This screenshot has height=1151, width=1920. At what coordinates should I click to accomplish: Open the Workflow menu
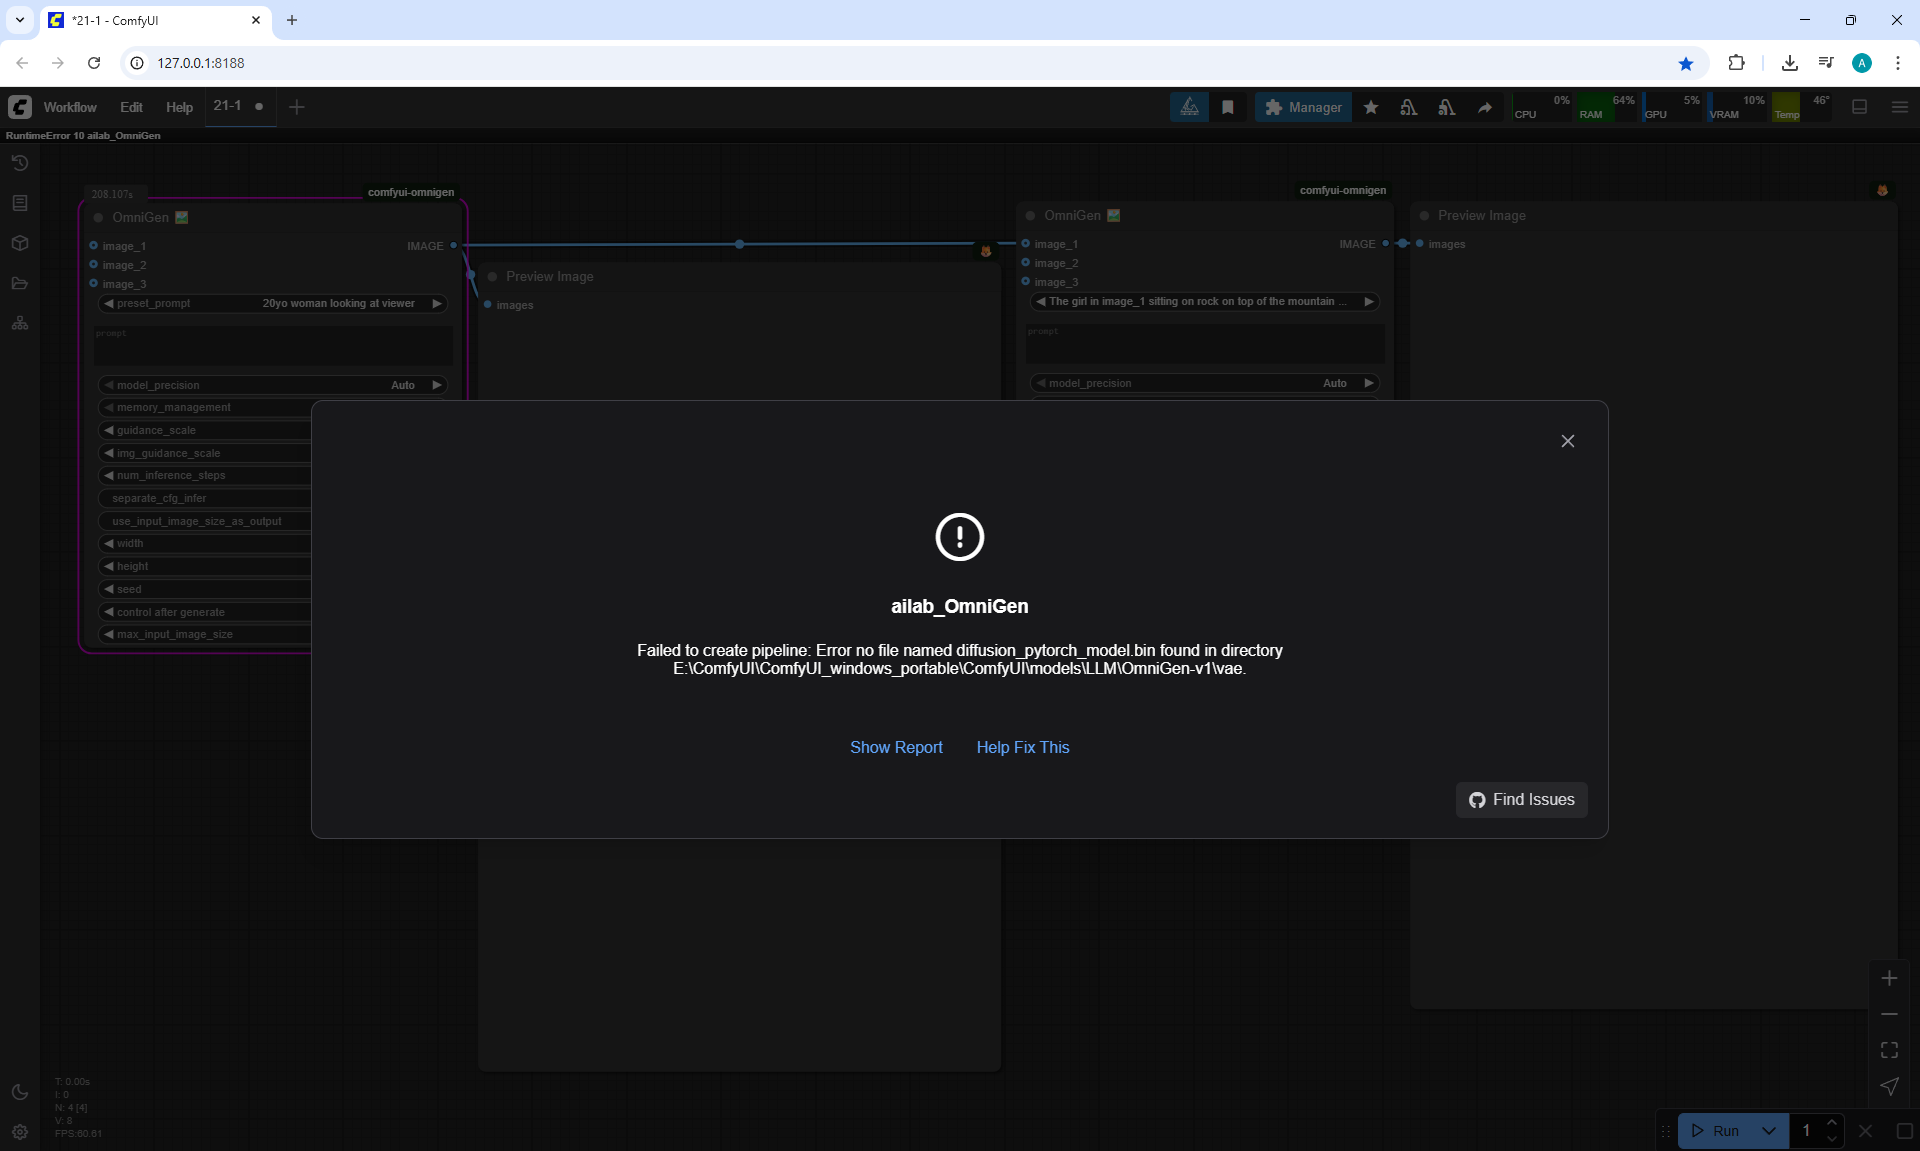tap(70, 107)
